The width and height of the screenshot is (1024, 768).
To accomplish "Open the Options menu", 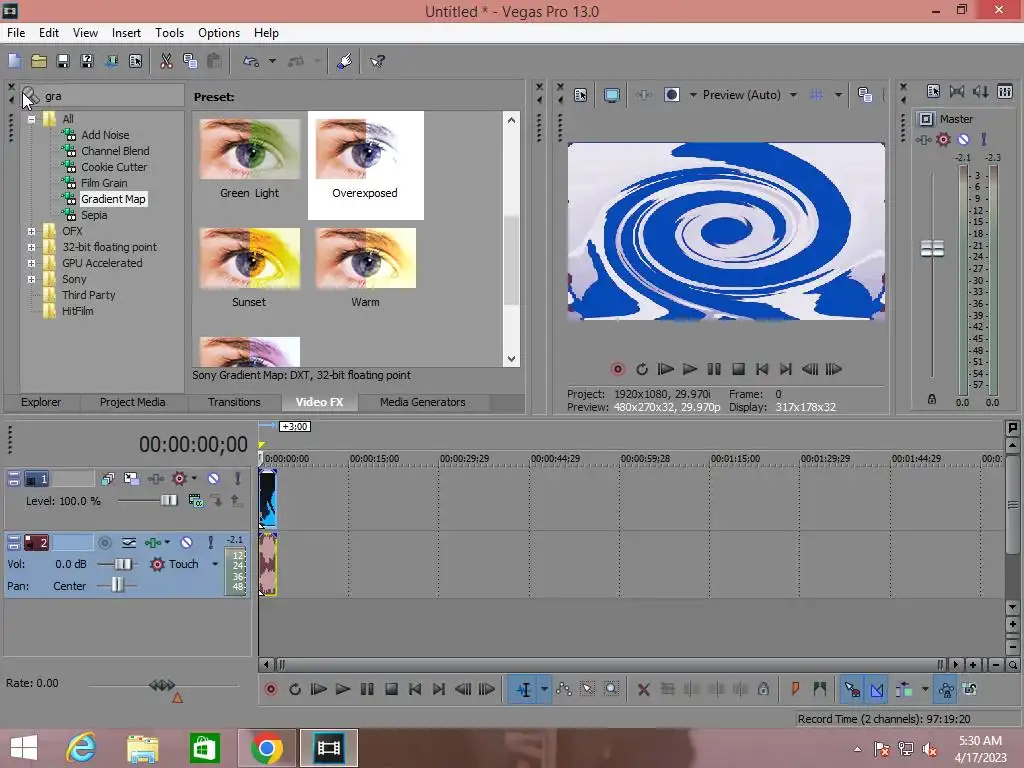I will pyautogui.click(x=219, y=33).
